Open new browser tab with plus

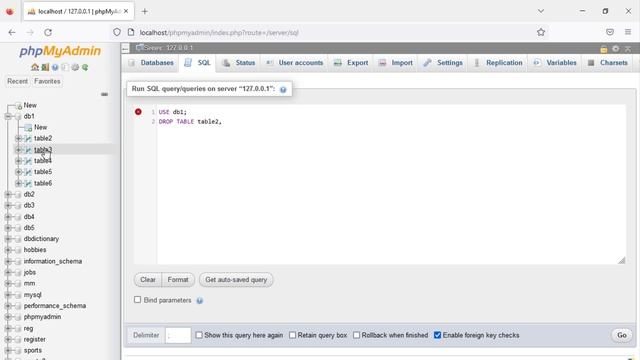point(144,11)
